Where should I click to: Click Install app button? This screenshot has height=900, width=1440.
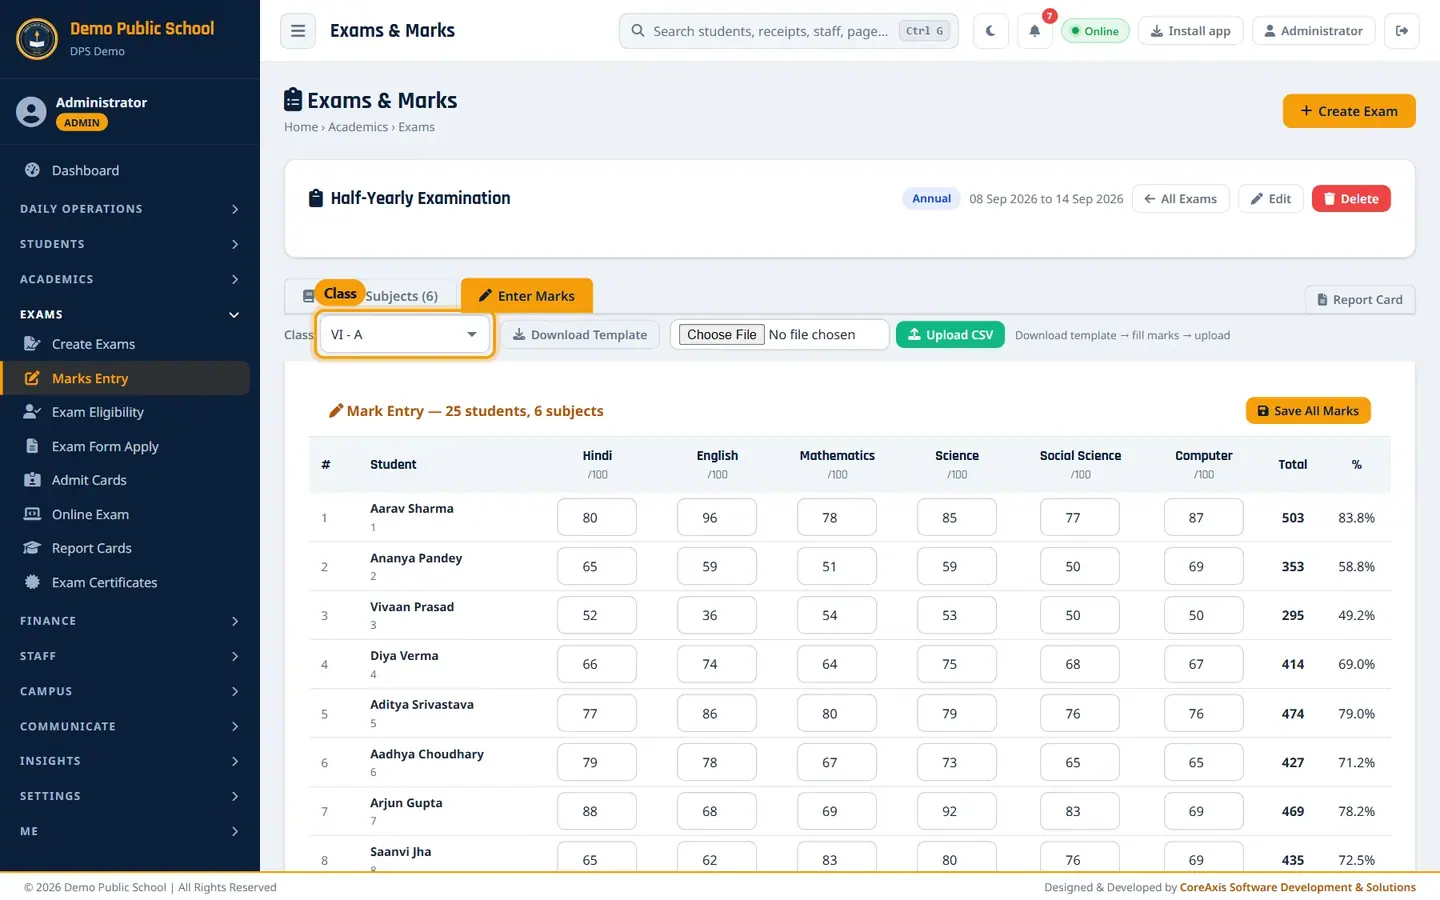pos(1190,31)
